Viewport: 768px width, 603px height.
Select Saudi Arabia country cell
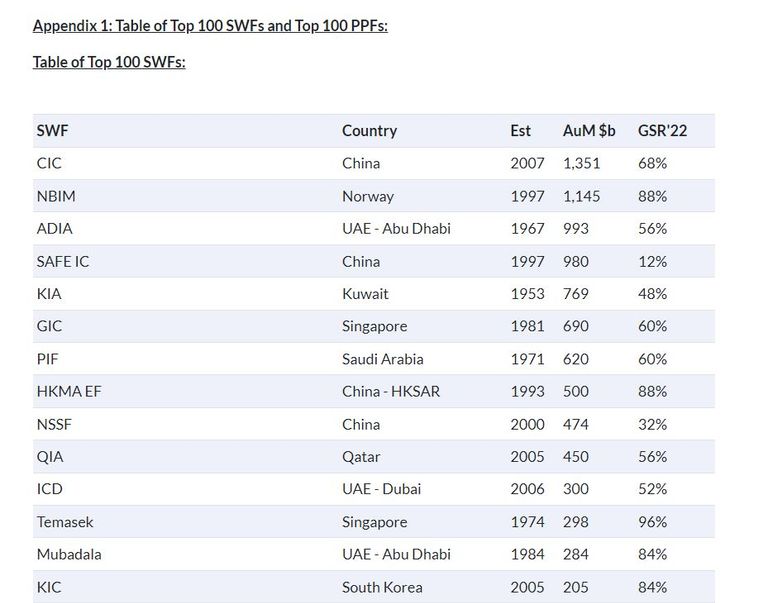[382, 359]
